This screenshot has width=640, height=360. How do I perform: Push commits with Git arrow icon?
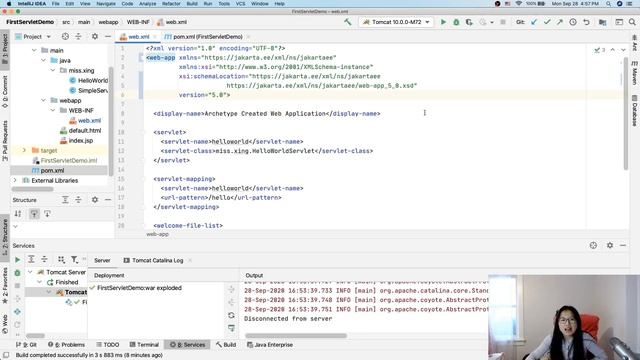click(x=560, y=22)
